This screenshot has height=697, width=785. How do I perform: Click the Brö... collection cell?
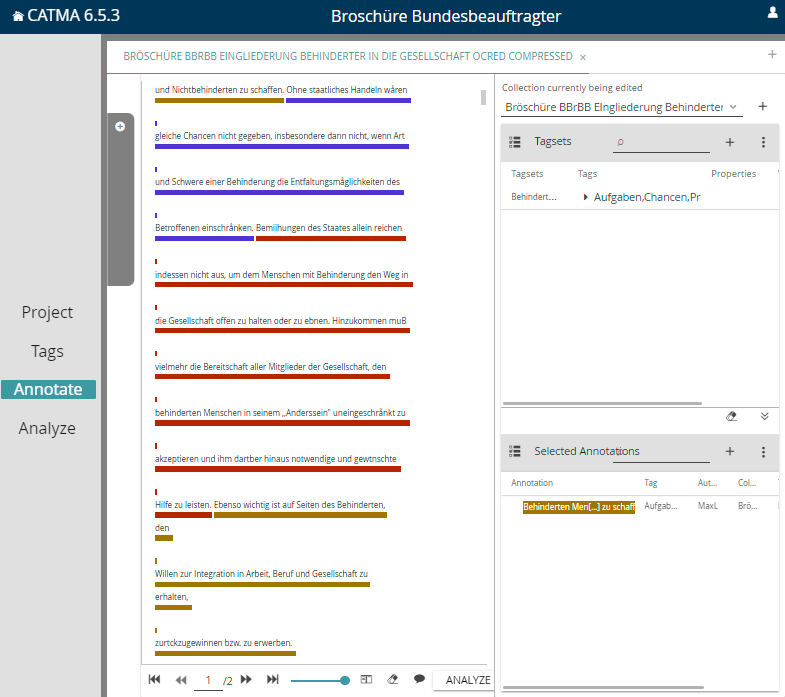747,506
